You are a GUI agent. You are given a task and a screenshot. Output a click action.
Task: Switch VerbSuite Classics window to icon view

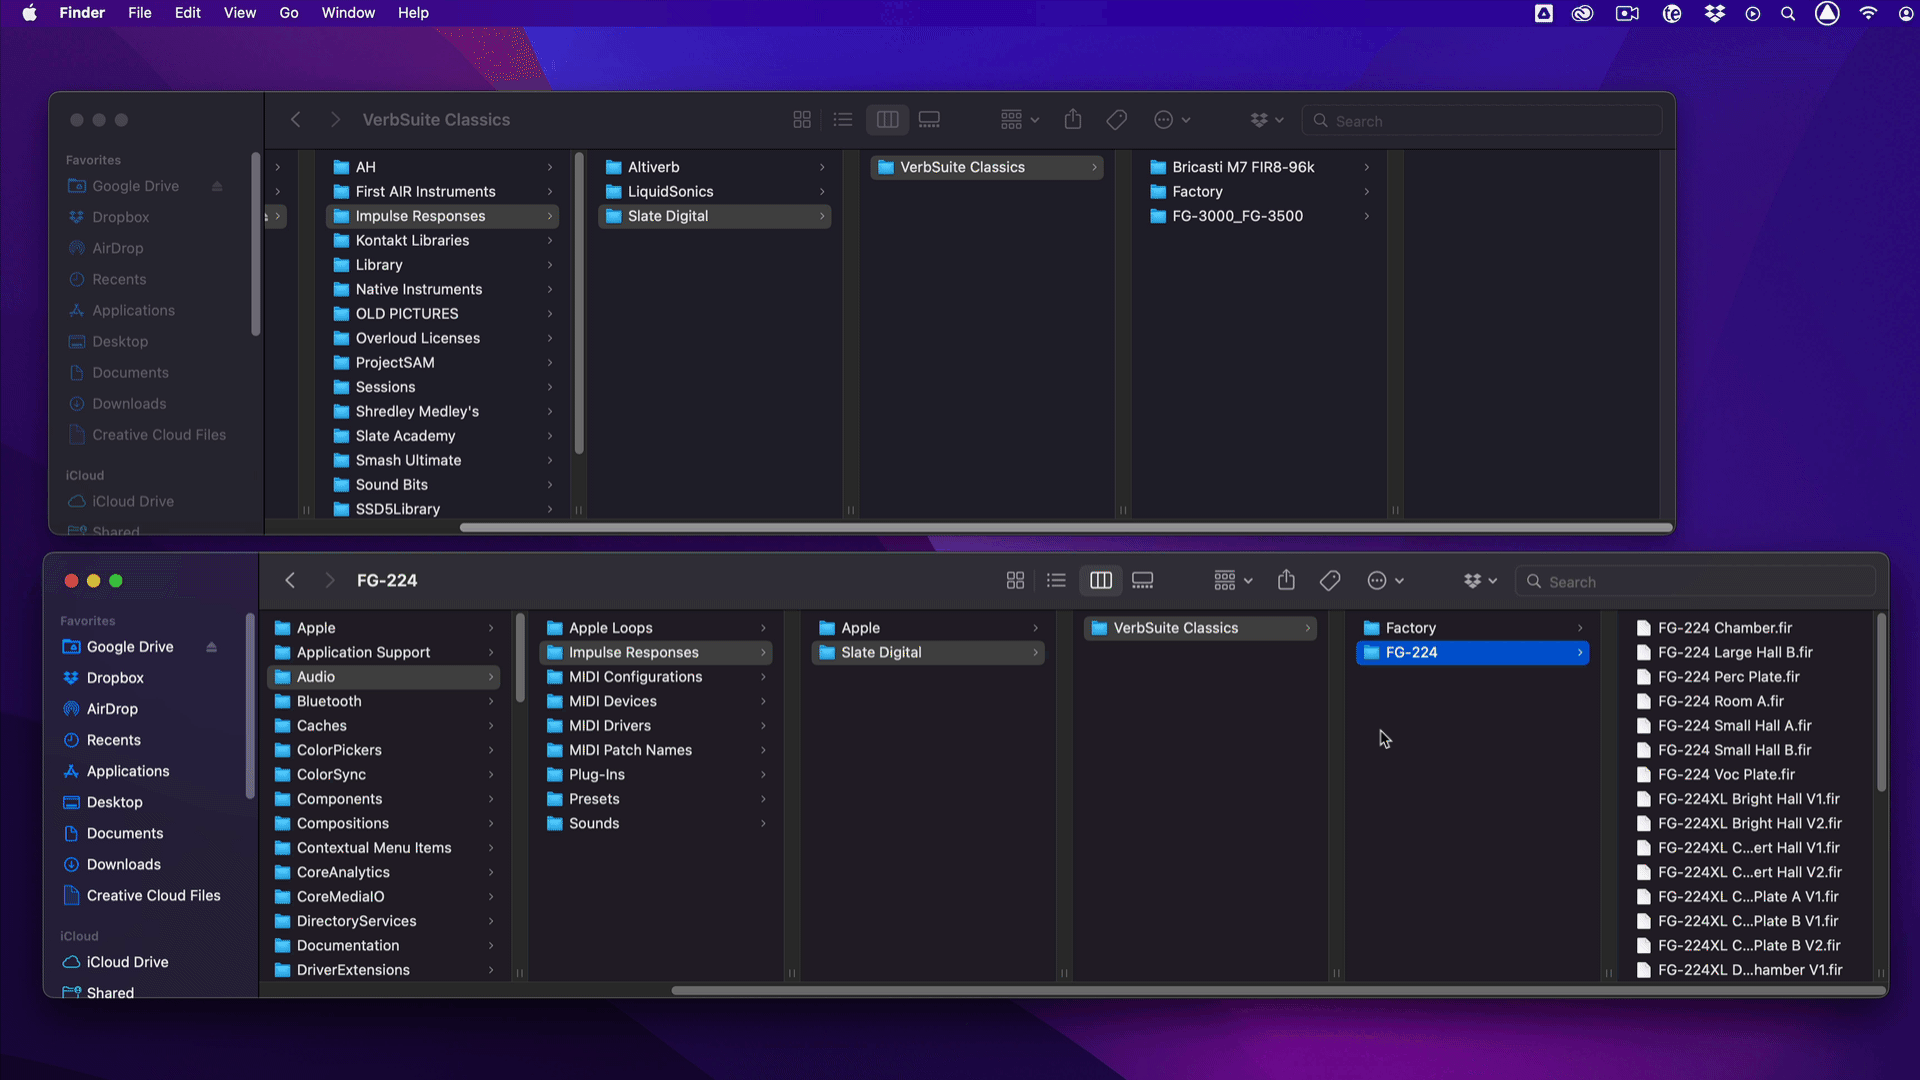pyautogui.click(x=802, y=120)
